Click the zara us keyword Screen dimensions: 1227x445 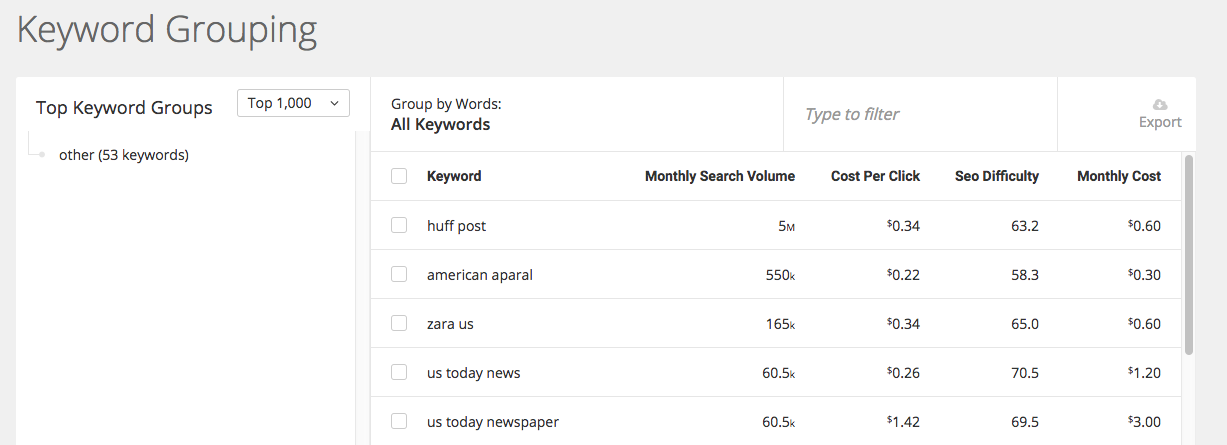tap(450, 324)
